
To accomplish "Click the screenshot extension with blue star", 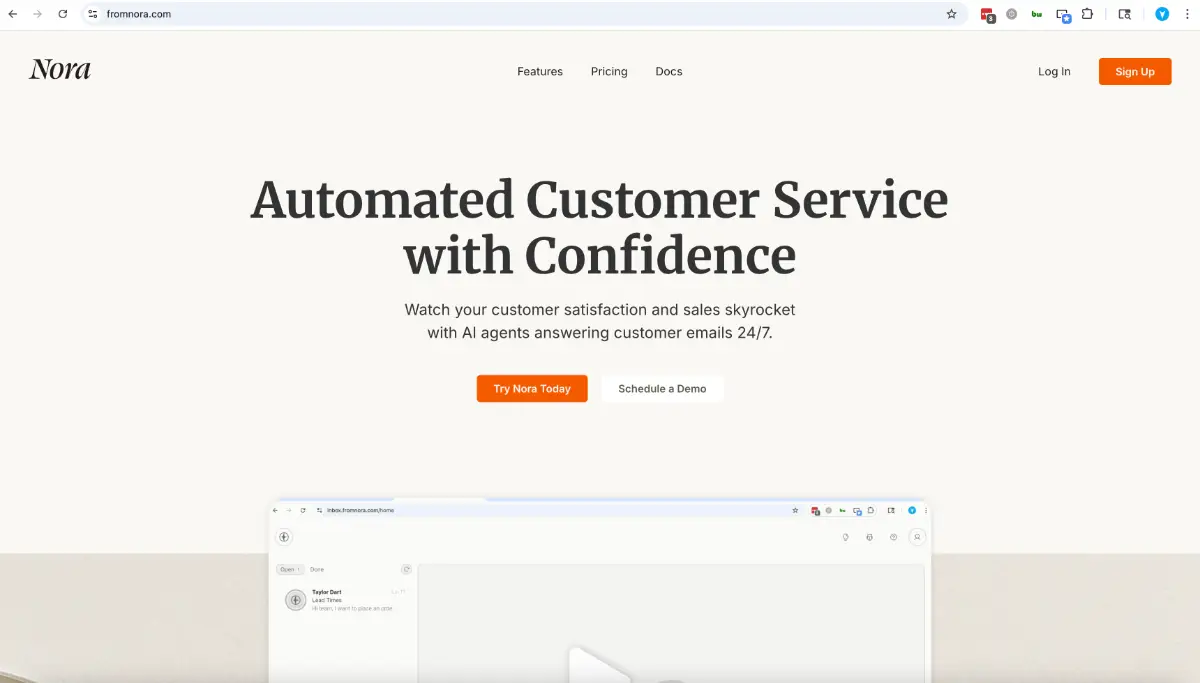I will click(x=1063, y=15).
